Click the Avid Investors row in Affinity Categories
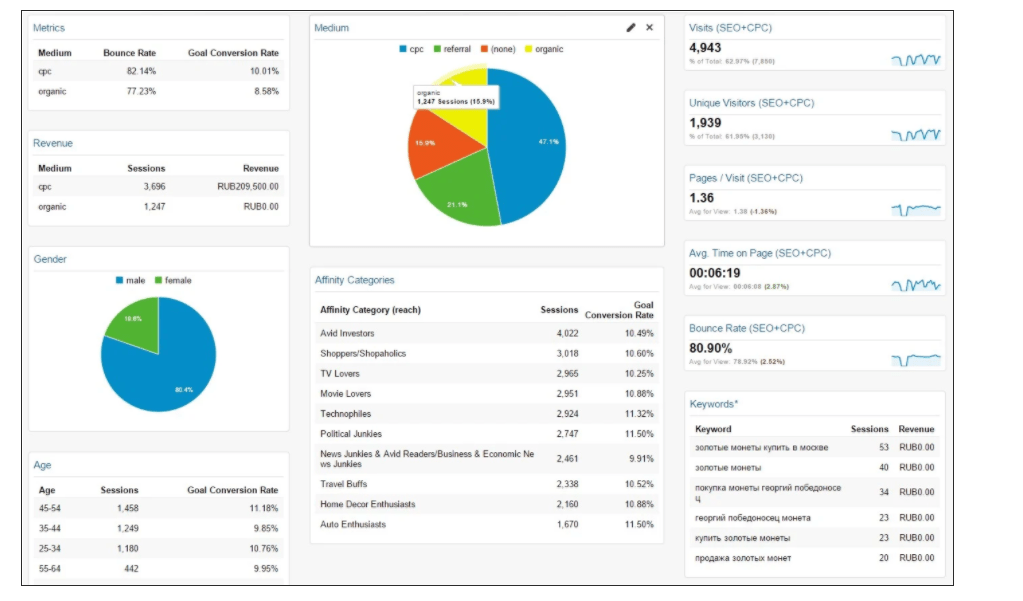 coord(346,333)
